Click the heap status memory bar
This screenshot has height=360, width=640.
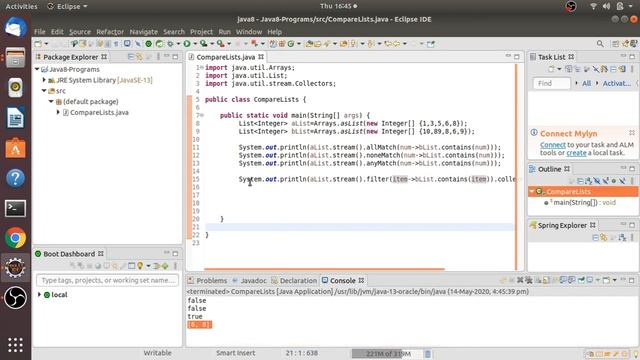387,353
